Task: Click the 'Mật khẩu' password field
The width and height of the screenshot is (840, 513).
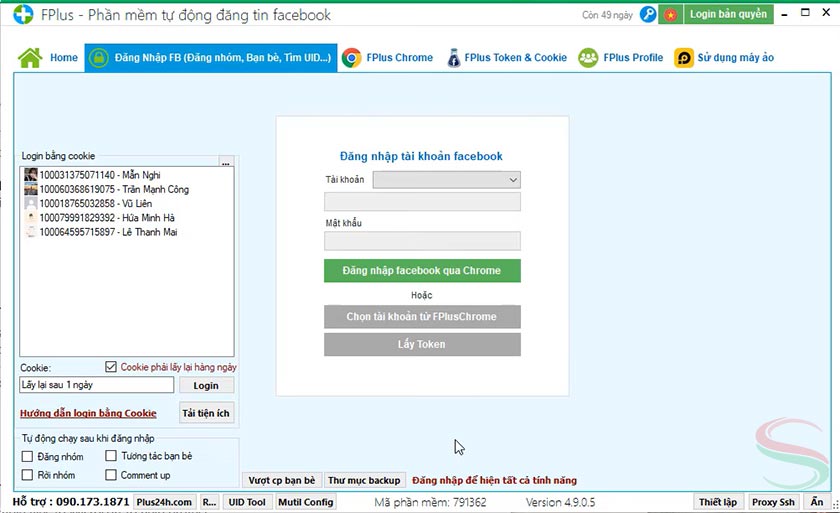Action: (x=422, y=241)
